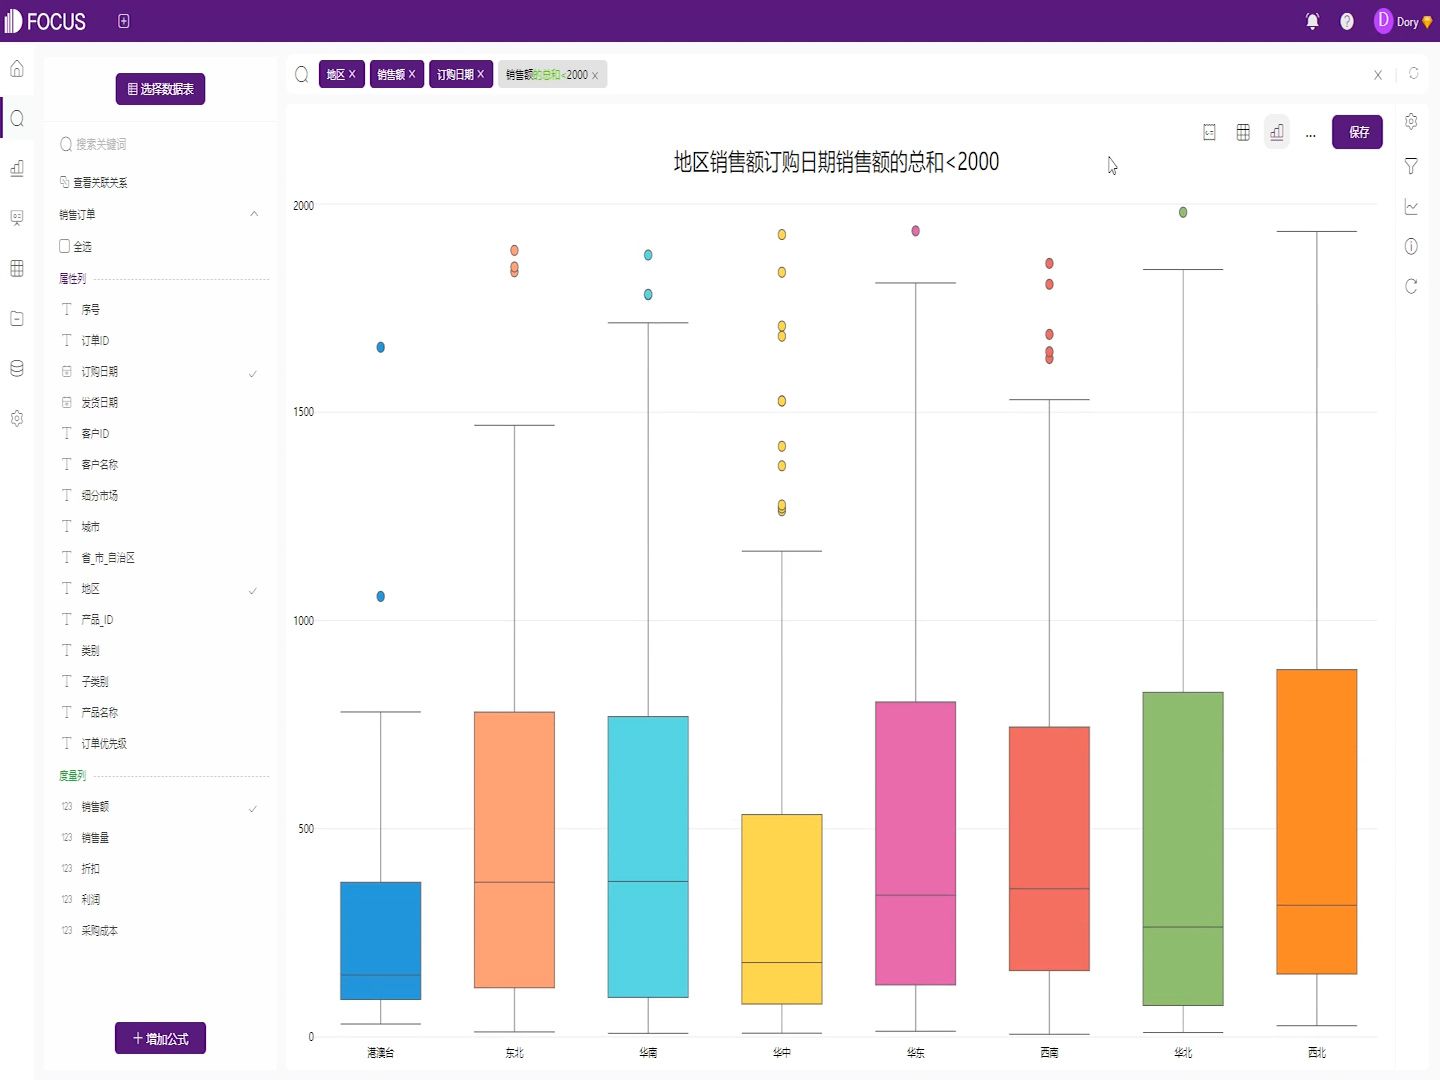The width and height of the screenshot is (1440, 1080).
Task: Open the table grid icon in left sidebar
Action: point(17,268)
